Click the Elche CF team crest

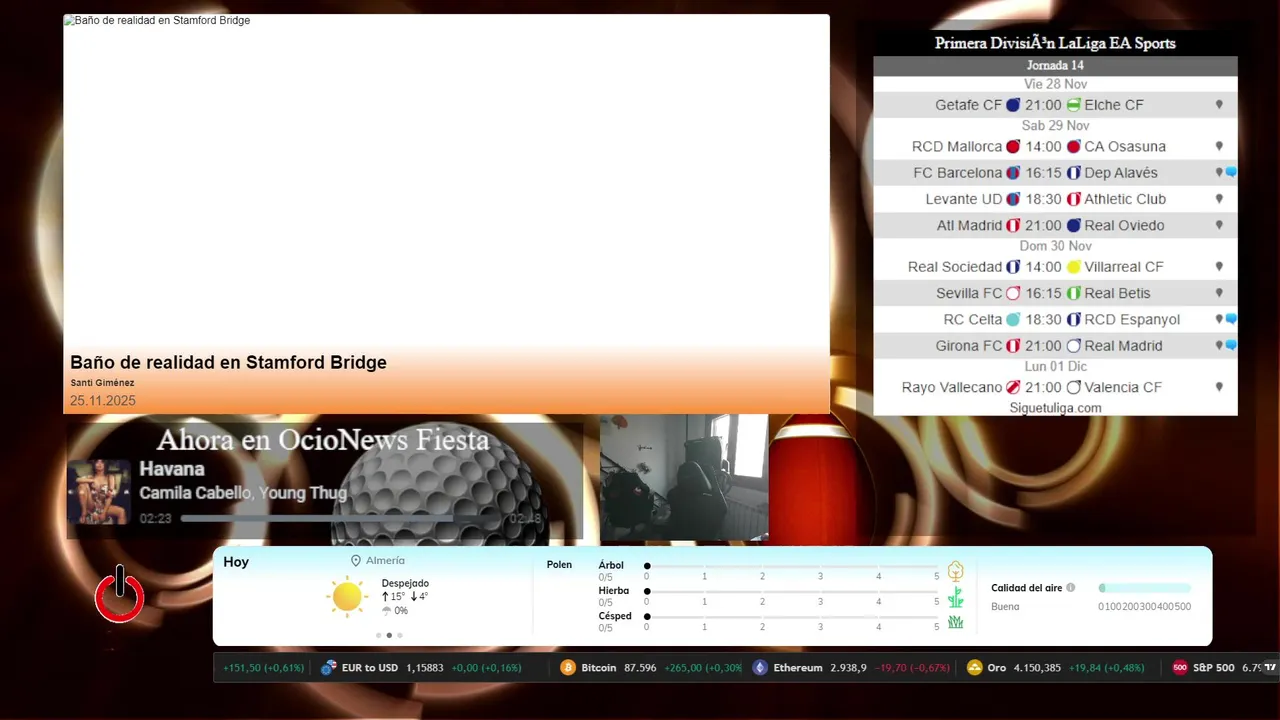click(1073, 104)
